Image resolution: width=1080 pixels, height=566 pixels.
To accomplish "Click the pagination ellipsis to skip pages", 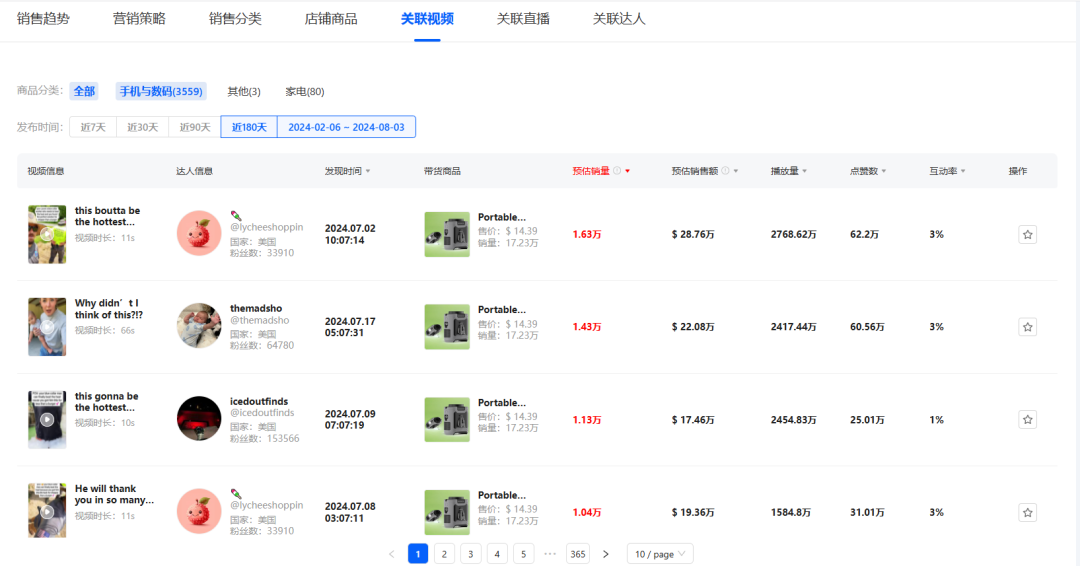I will (x=550, y=553).
